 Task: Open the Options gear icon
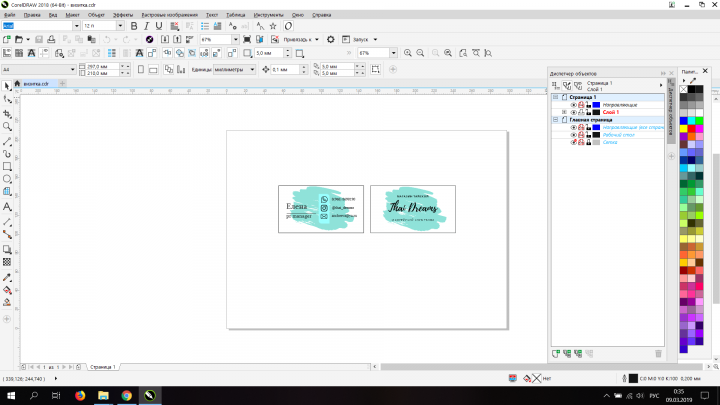[x=331, y=39]
